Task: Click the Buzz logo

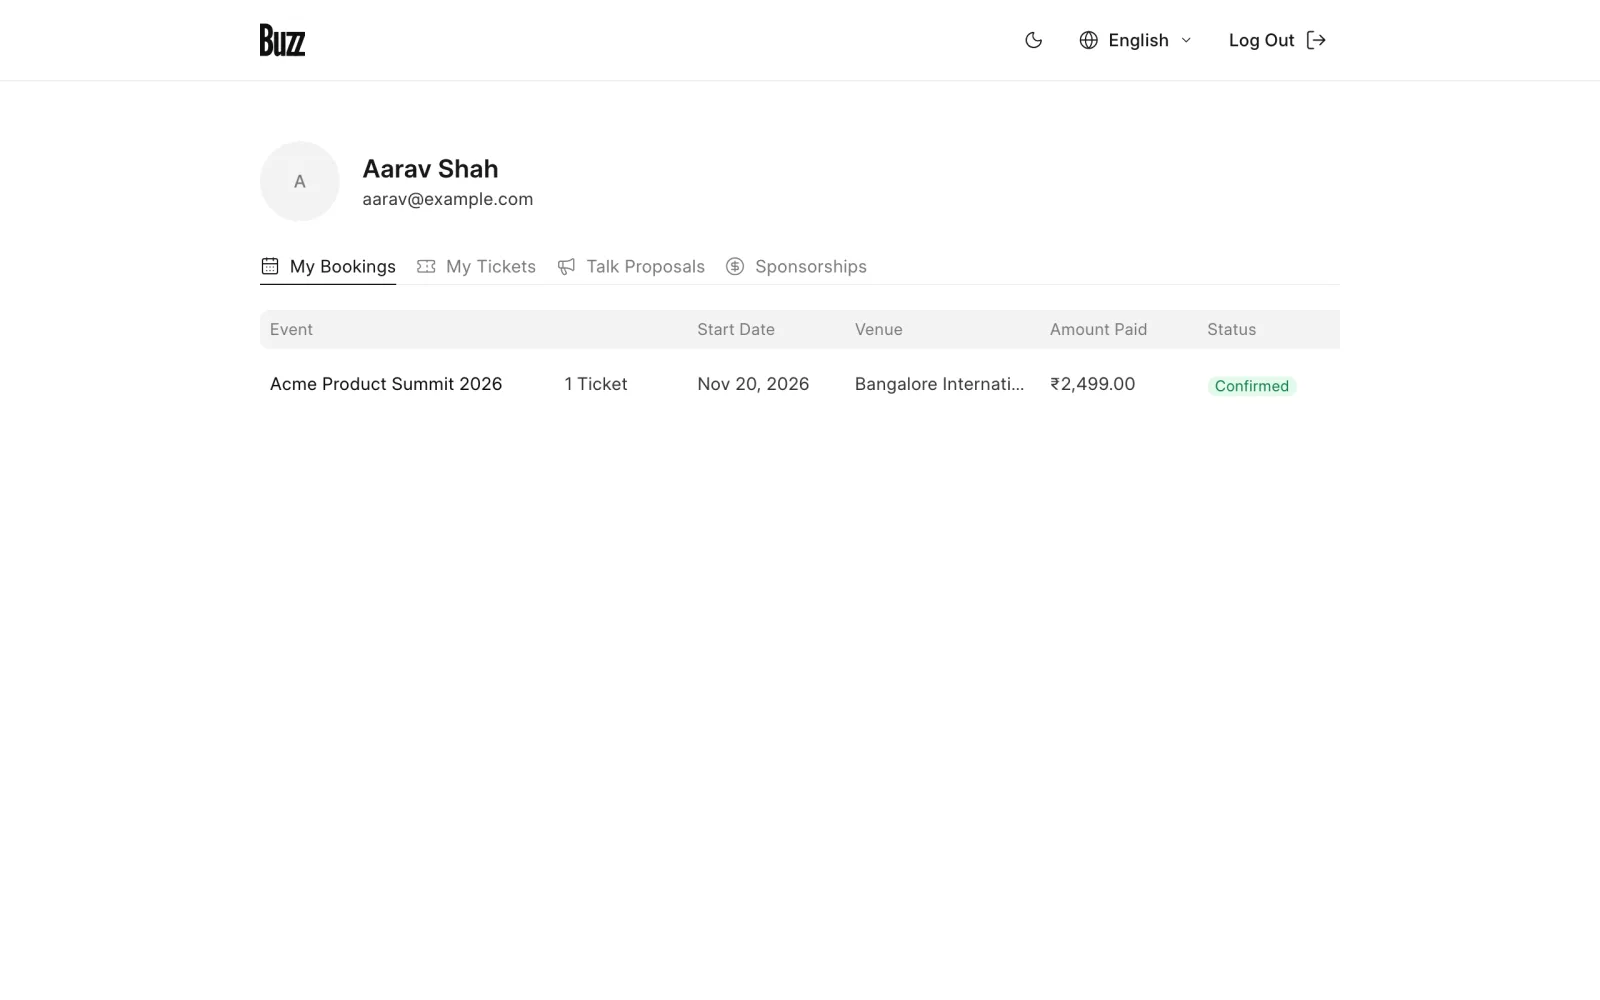Action: pyautogui.click(x=282, y=40)
